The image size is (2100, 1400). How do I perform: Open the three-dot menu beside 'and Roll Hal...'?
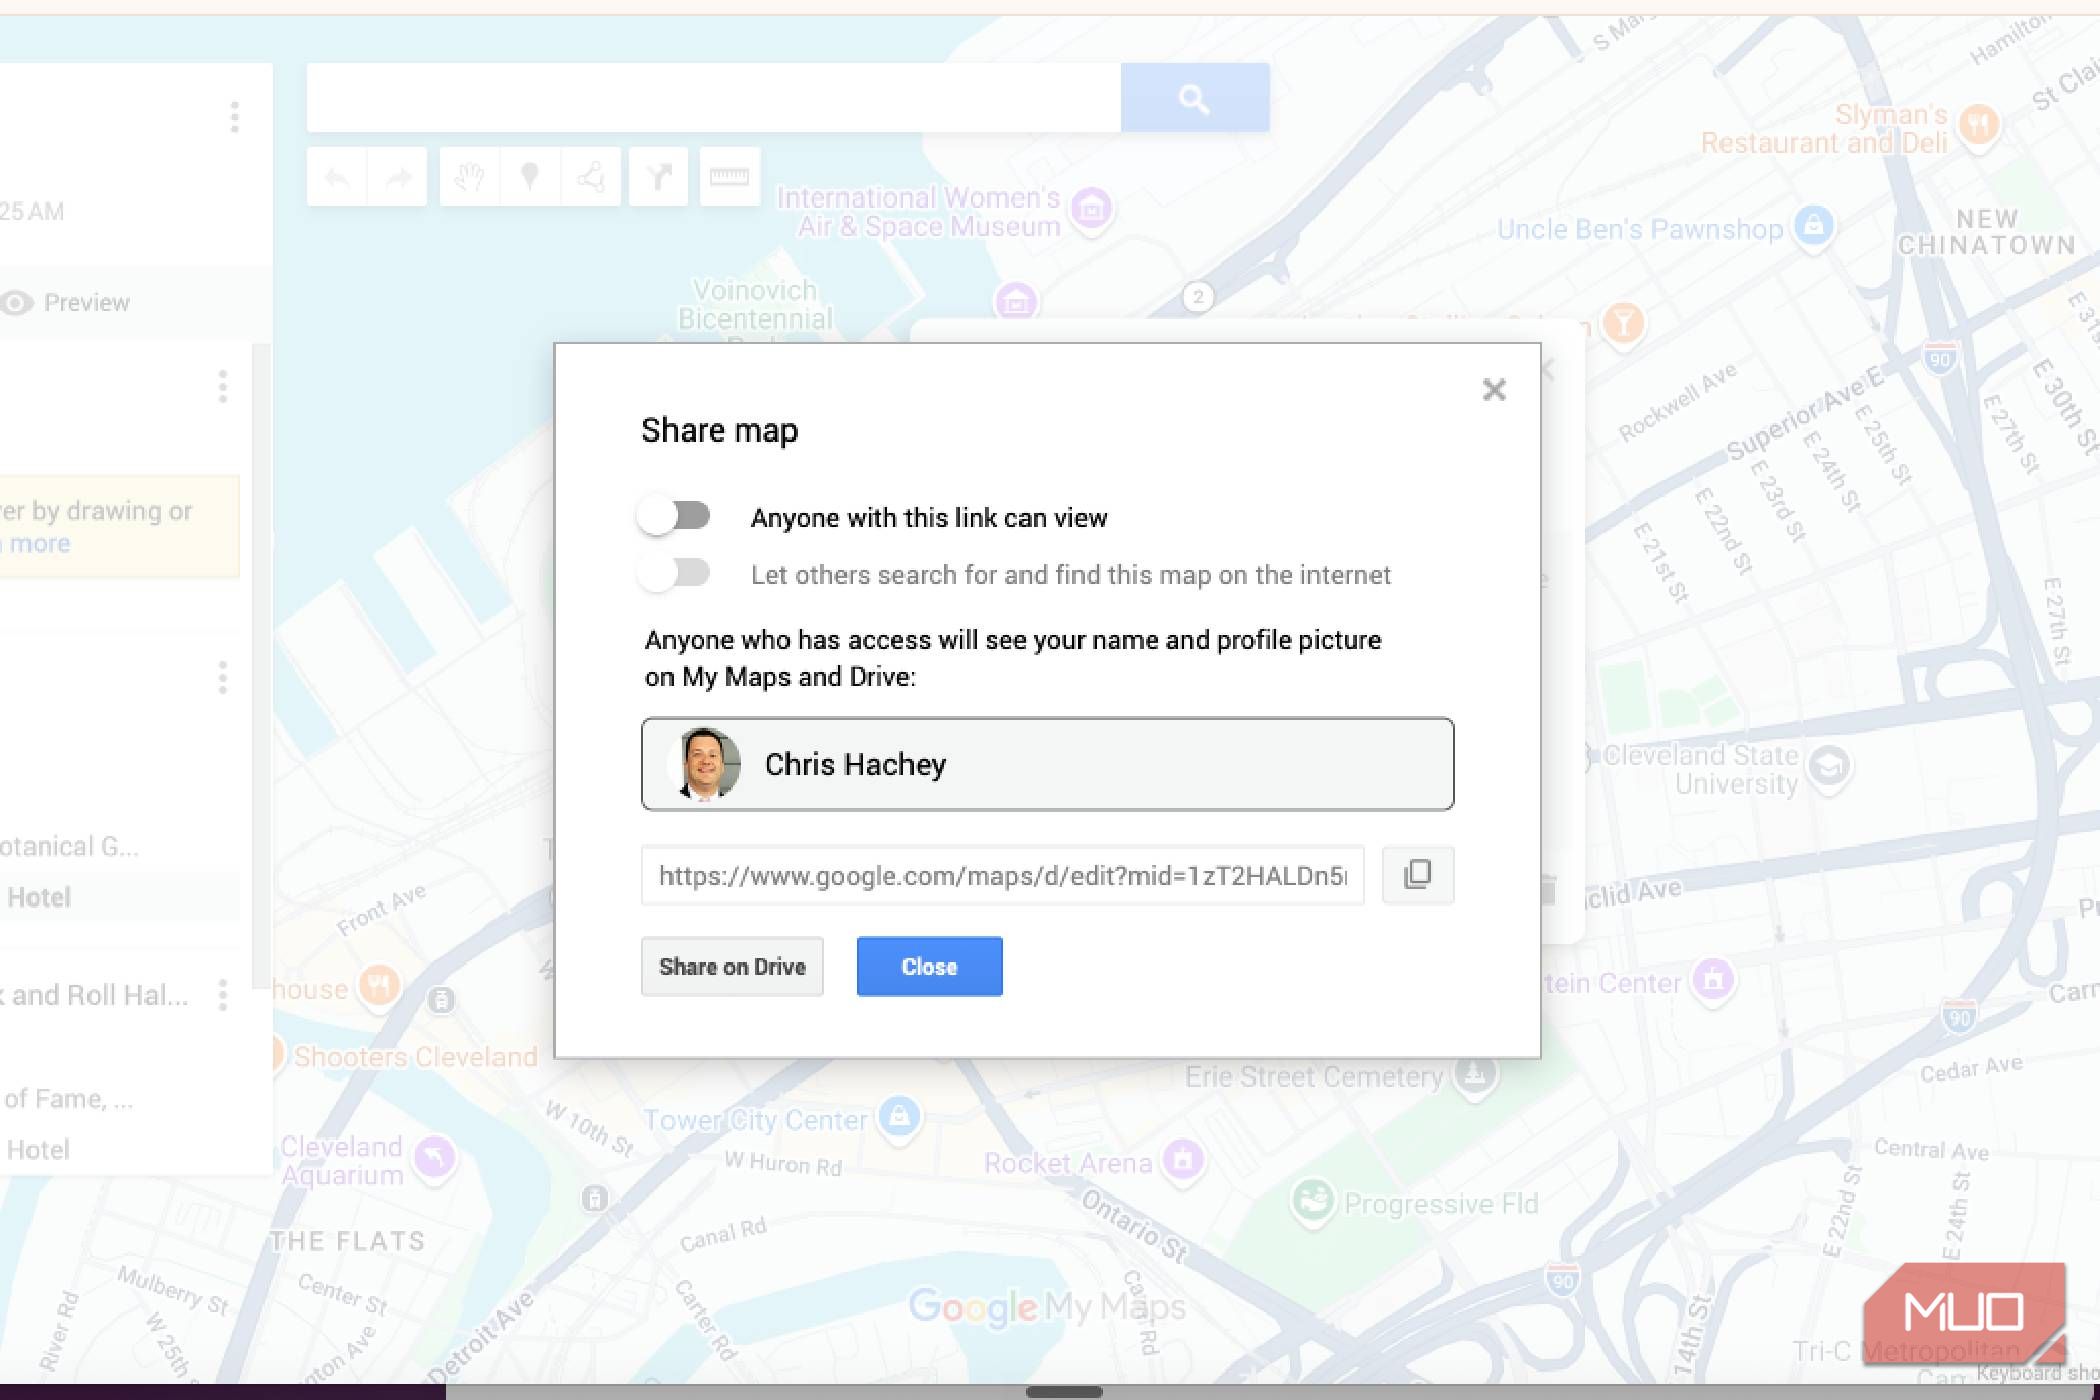[223, 995]
